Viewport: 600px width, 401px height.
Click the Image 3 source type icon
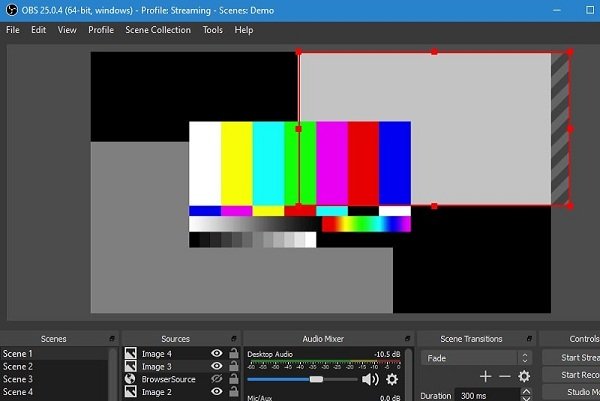pos(130,366)
